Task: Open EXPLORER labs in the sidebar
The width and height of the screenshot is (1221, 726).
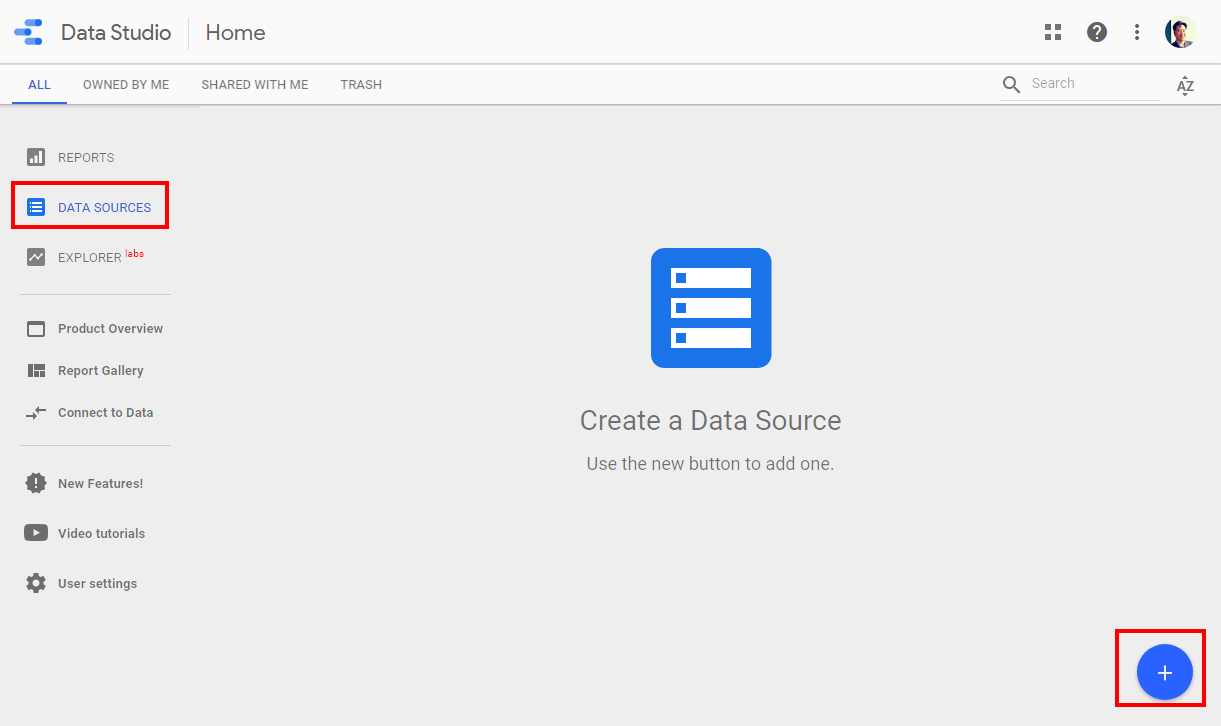Action: [89, 257]
